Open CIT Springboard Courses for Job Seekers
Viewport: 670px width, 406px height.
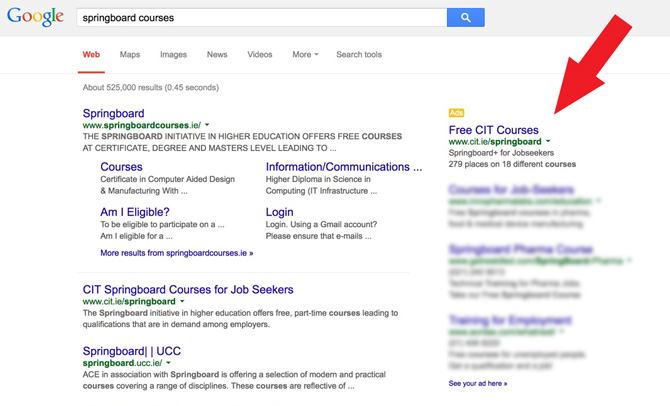pyautogui.click(x=188, y=289)
